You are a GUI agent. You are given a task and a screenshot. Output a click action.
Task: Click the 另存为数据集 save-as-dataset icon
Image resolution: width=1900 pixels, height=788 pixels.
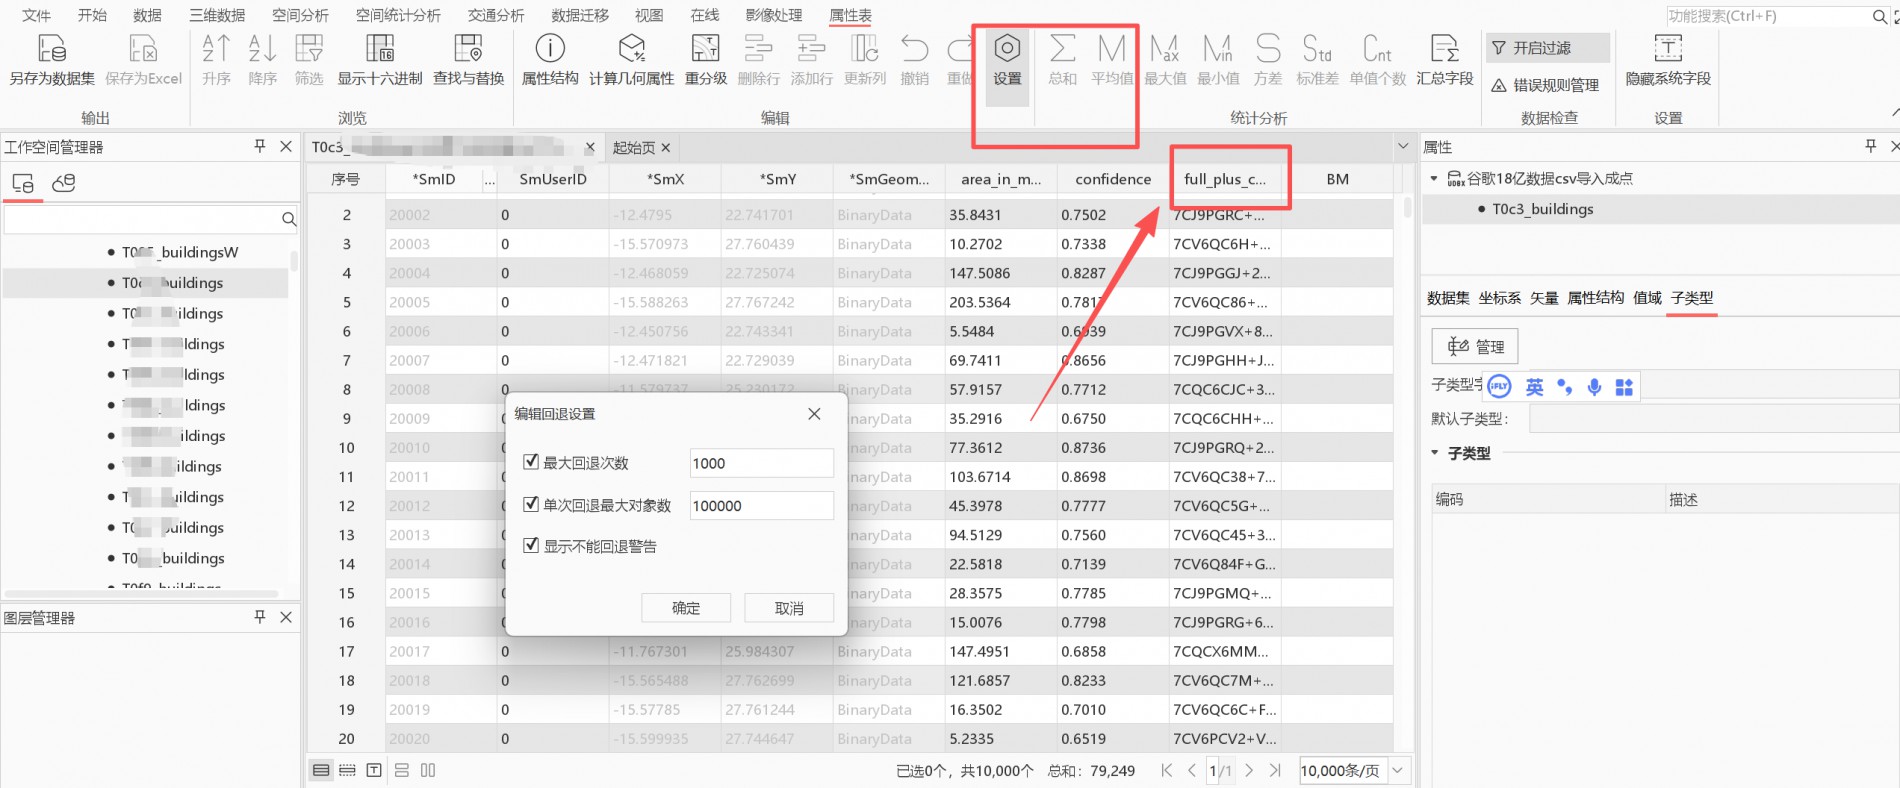click(51, 50)
